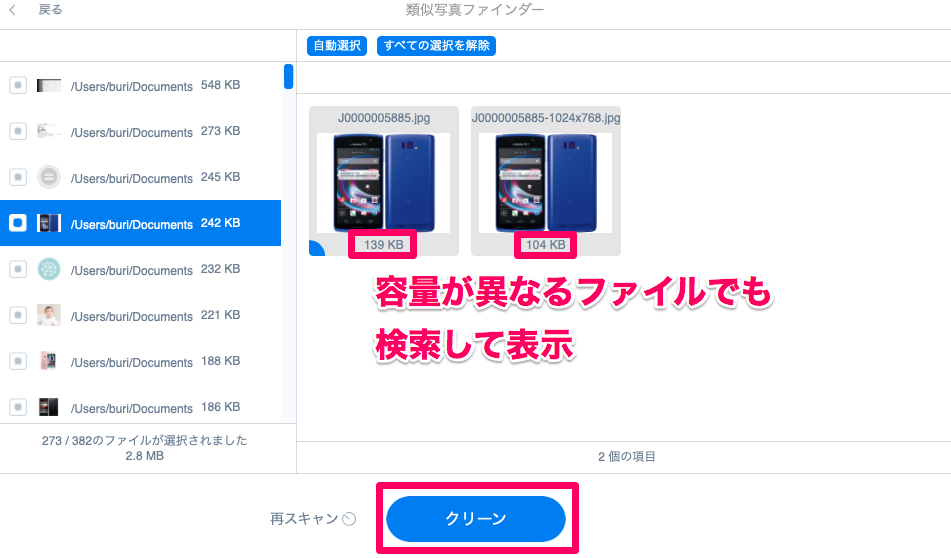The image size is (951, 558).
Task: Click the 自動選択 auto-select button
Action: tap(337, 45)
